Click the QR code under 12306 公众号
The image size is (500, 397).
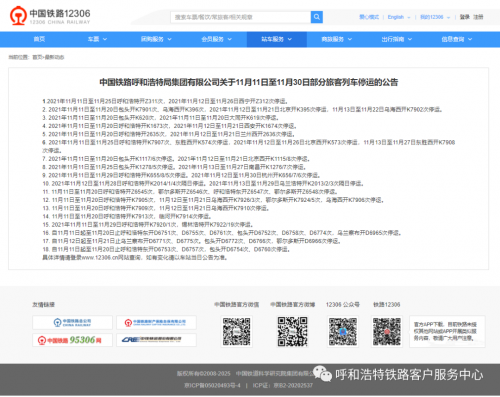[x=343, y=332]
